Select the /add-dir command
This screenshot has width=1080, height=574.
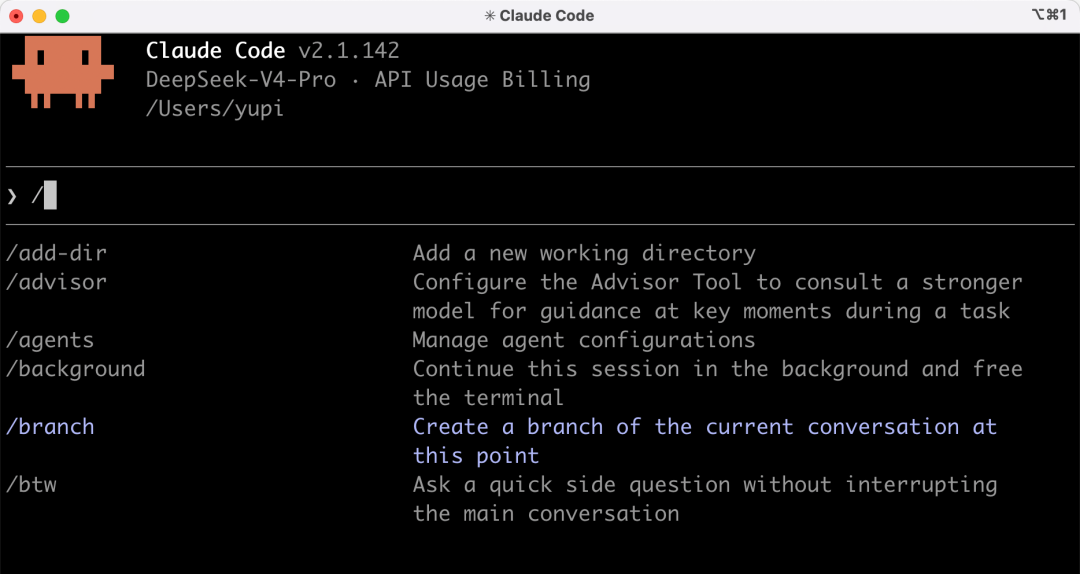[x=56, y=254]
